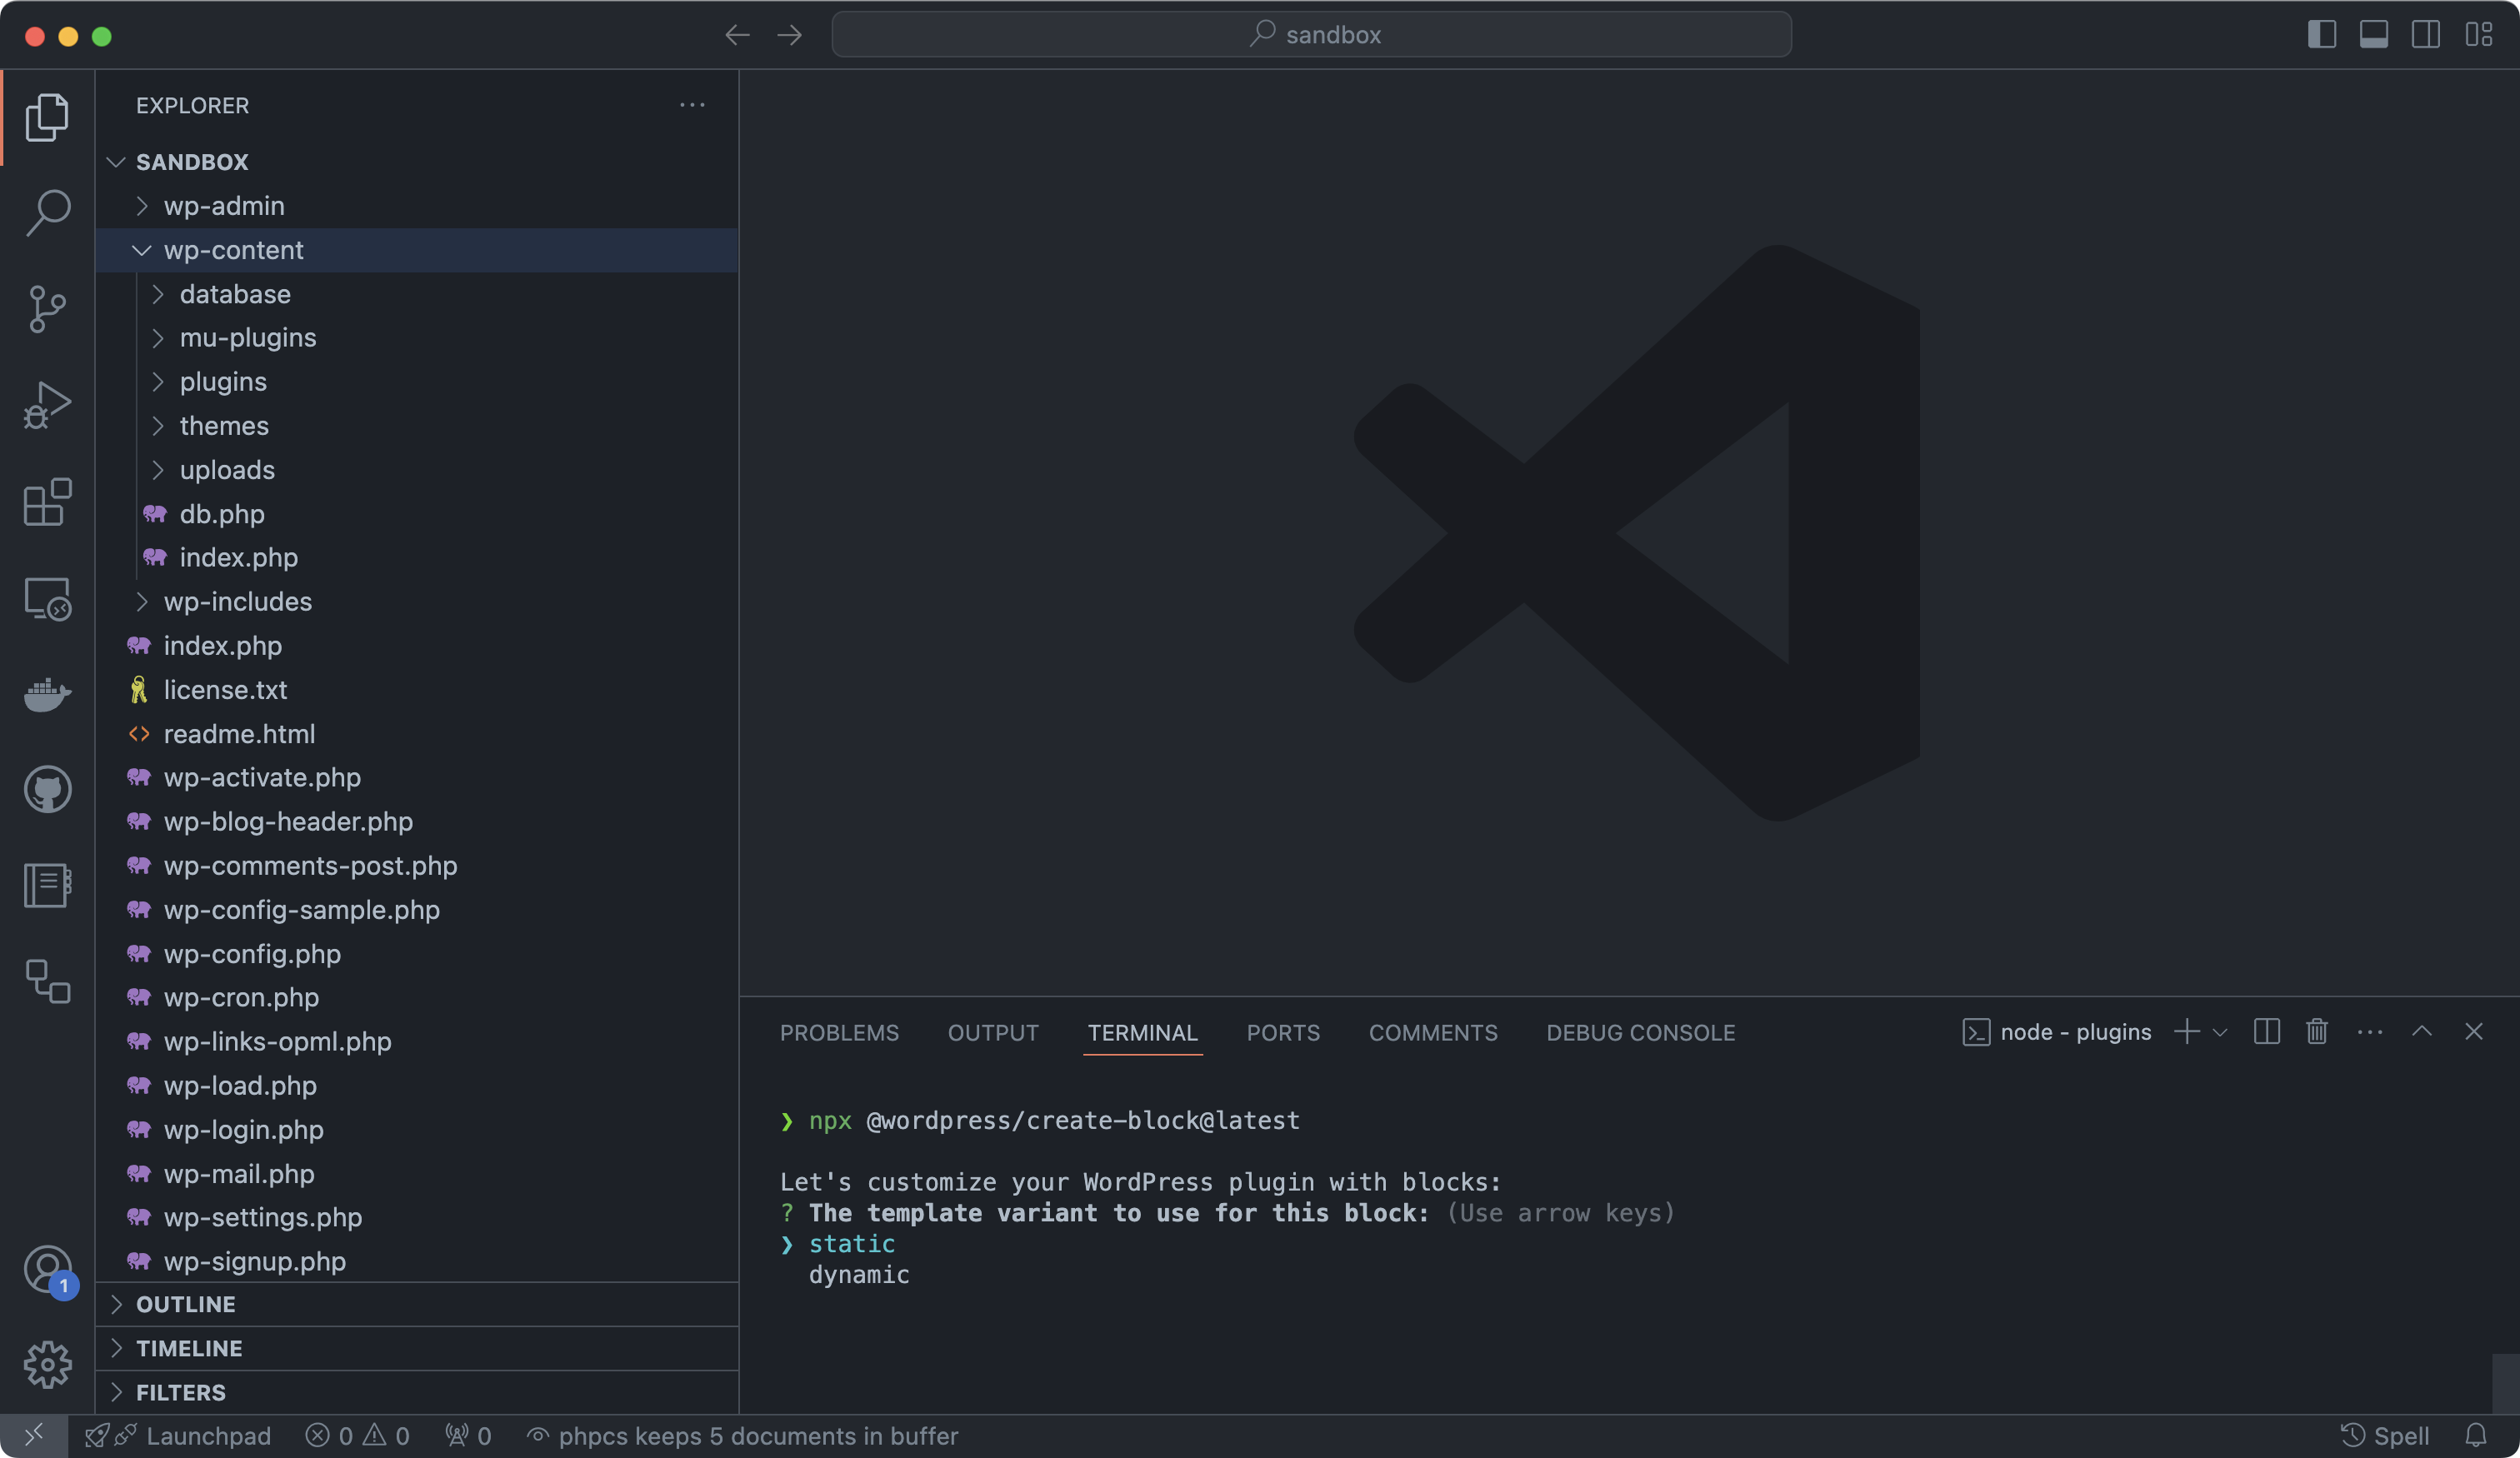Expand the mu-plugins folder
The width and height of the screenshot is (2520, 1458).
point(417,338)
